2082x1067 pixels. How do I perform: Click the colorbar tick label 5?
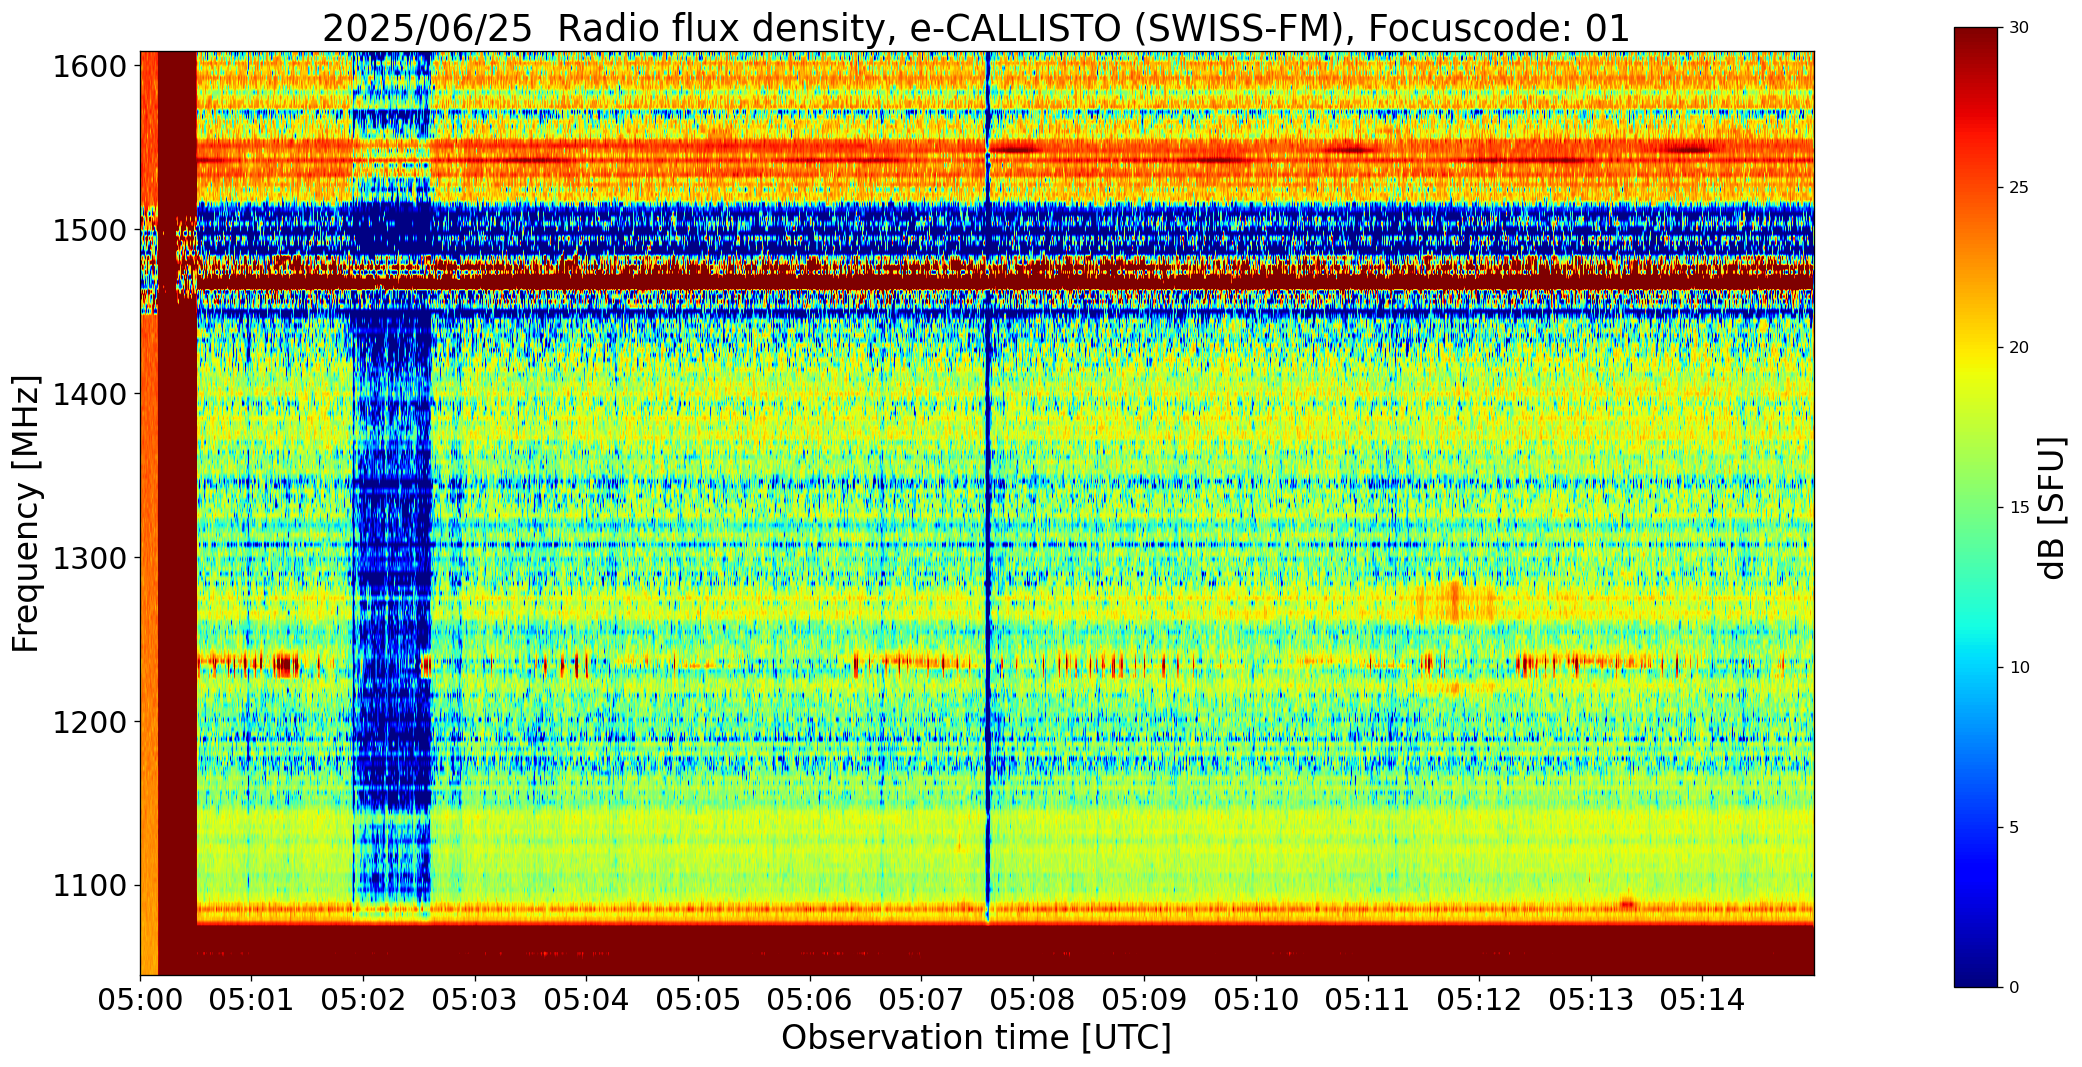2015,828
